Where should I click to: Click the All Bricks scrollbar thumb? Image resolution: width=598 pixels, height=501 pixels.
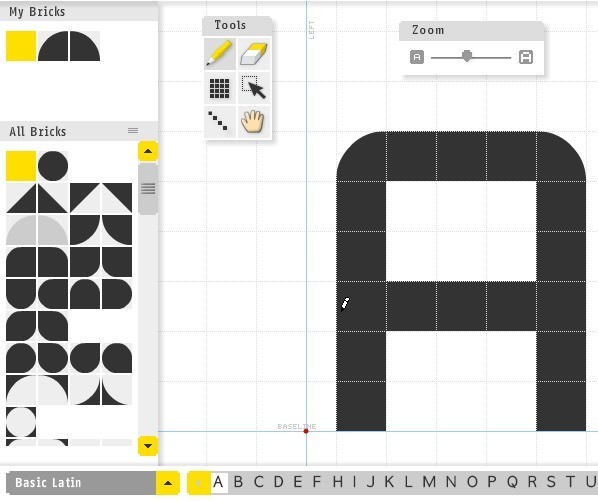click(148, 189)
